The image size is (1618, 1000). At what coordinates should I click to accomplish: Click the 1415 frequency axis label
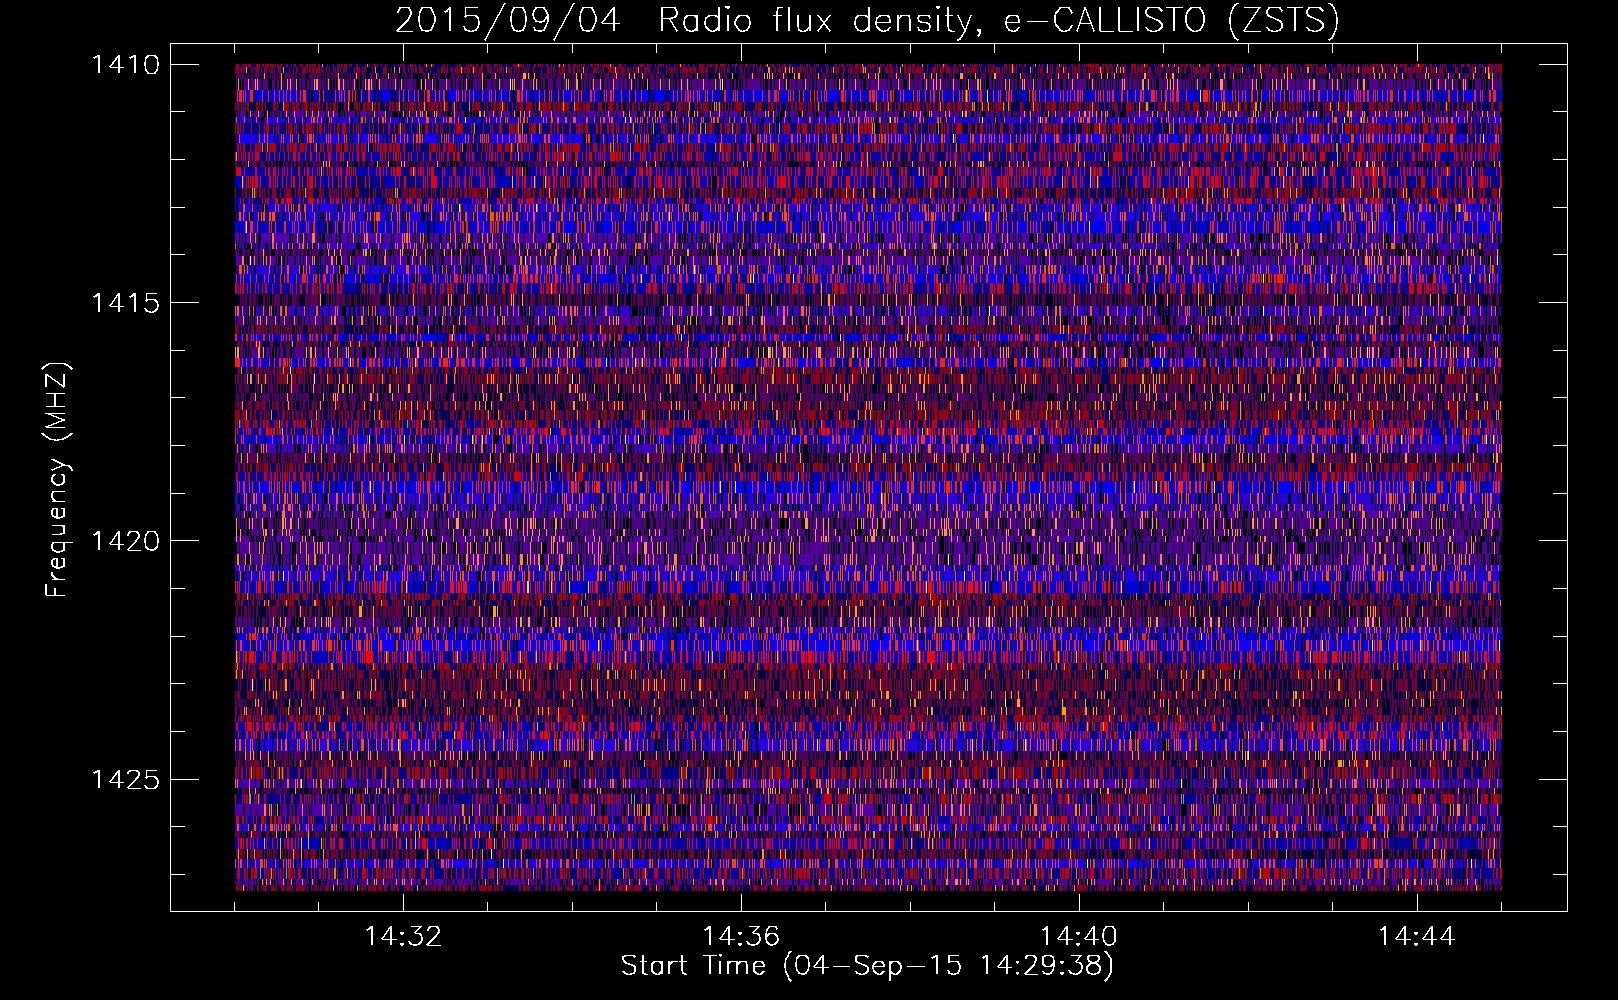click(x=126, y=303)
